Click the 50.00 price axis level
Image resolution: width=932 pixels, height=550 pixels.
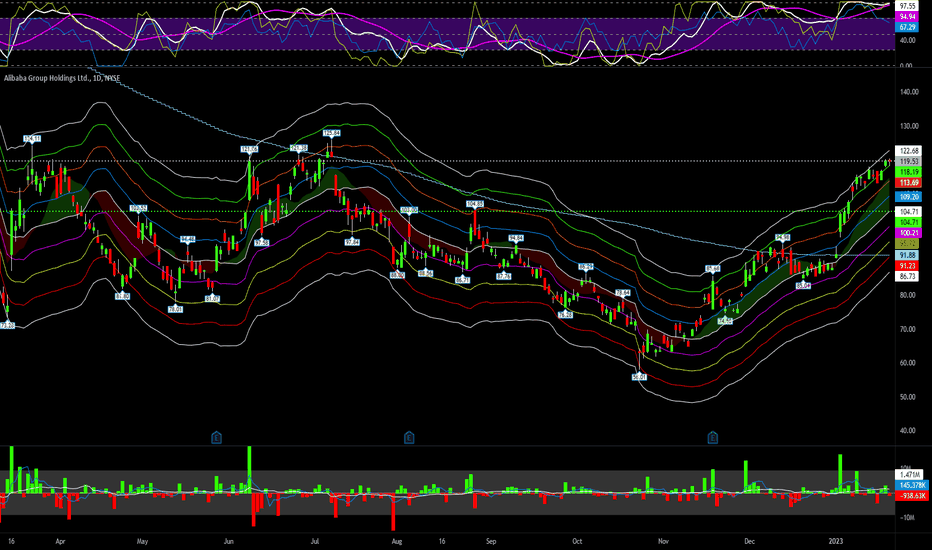pyautogui.click(x=909, y=397)
